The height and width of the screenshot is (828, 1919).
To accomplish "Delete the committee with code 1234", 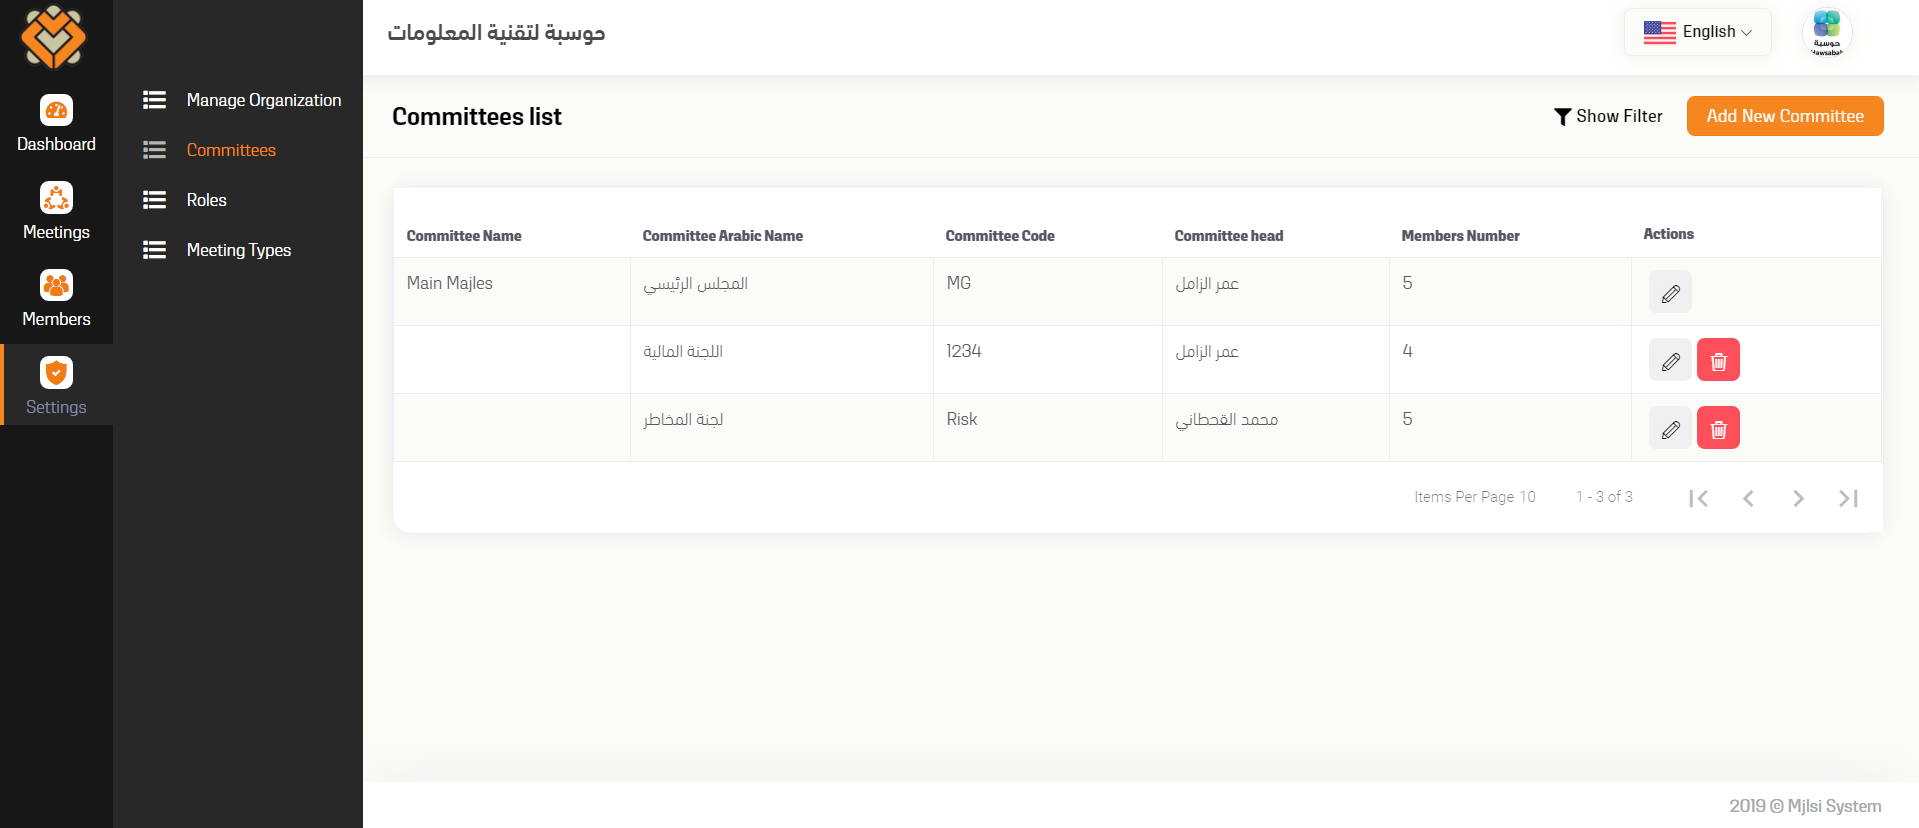I will 1718,360.
